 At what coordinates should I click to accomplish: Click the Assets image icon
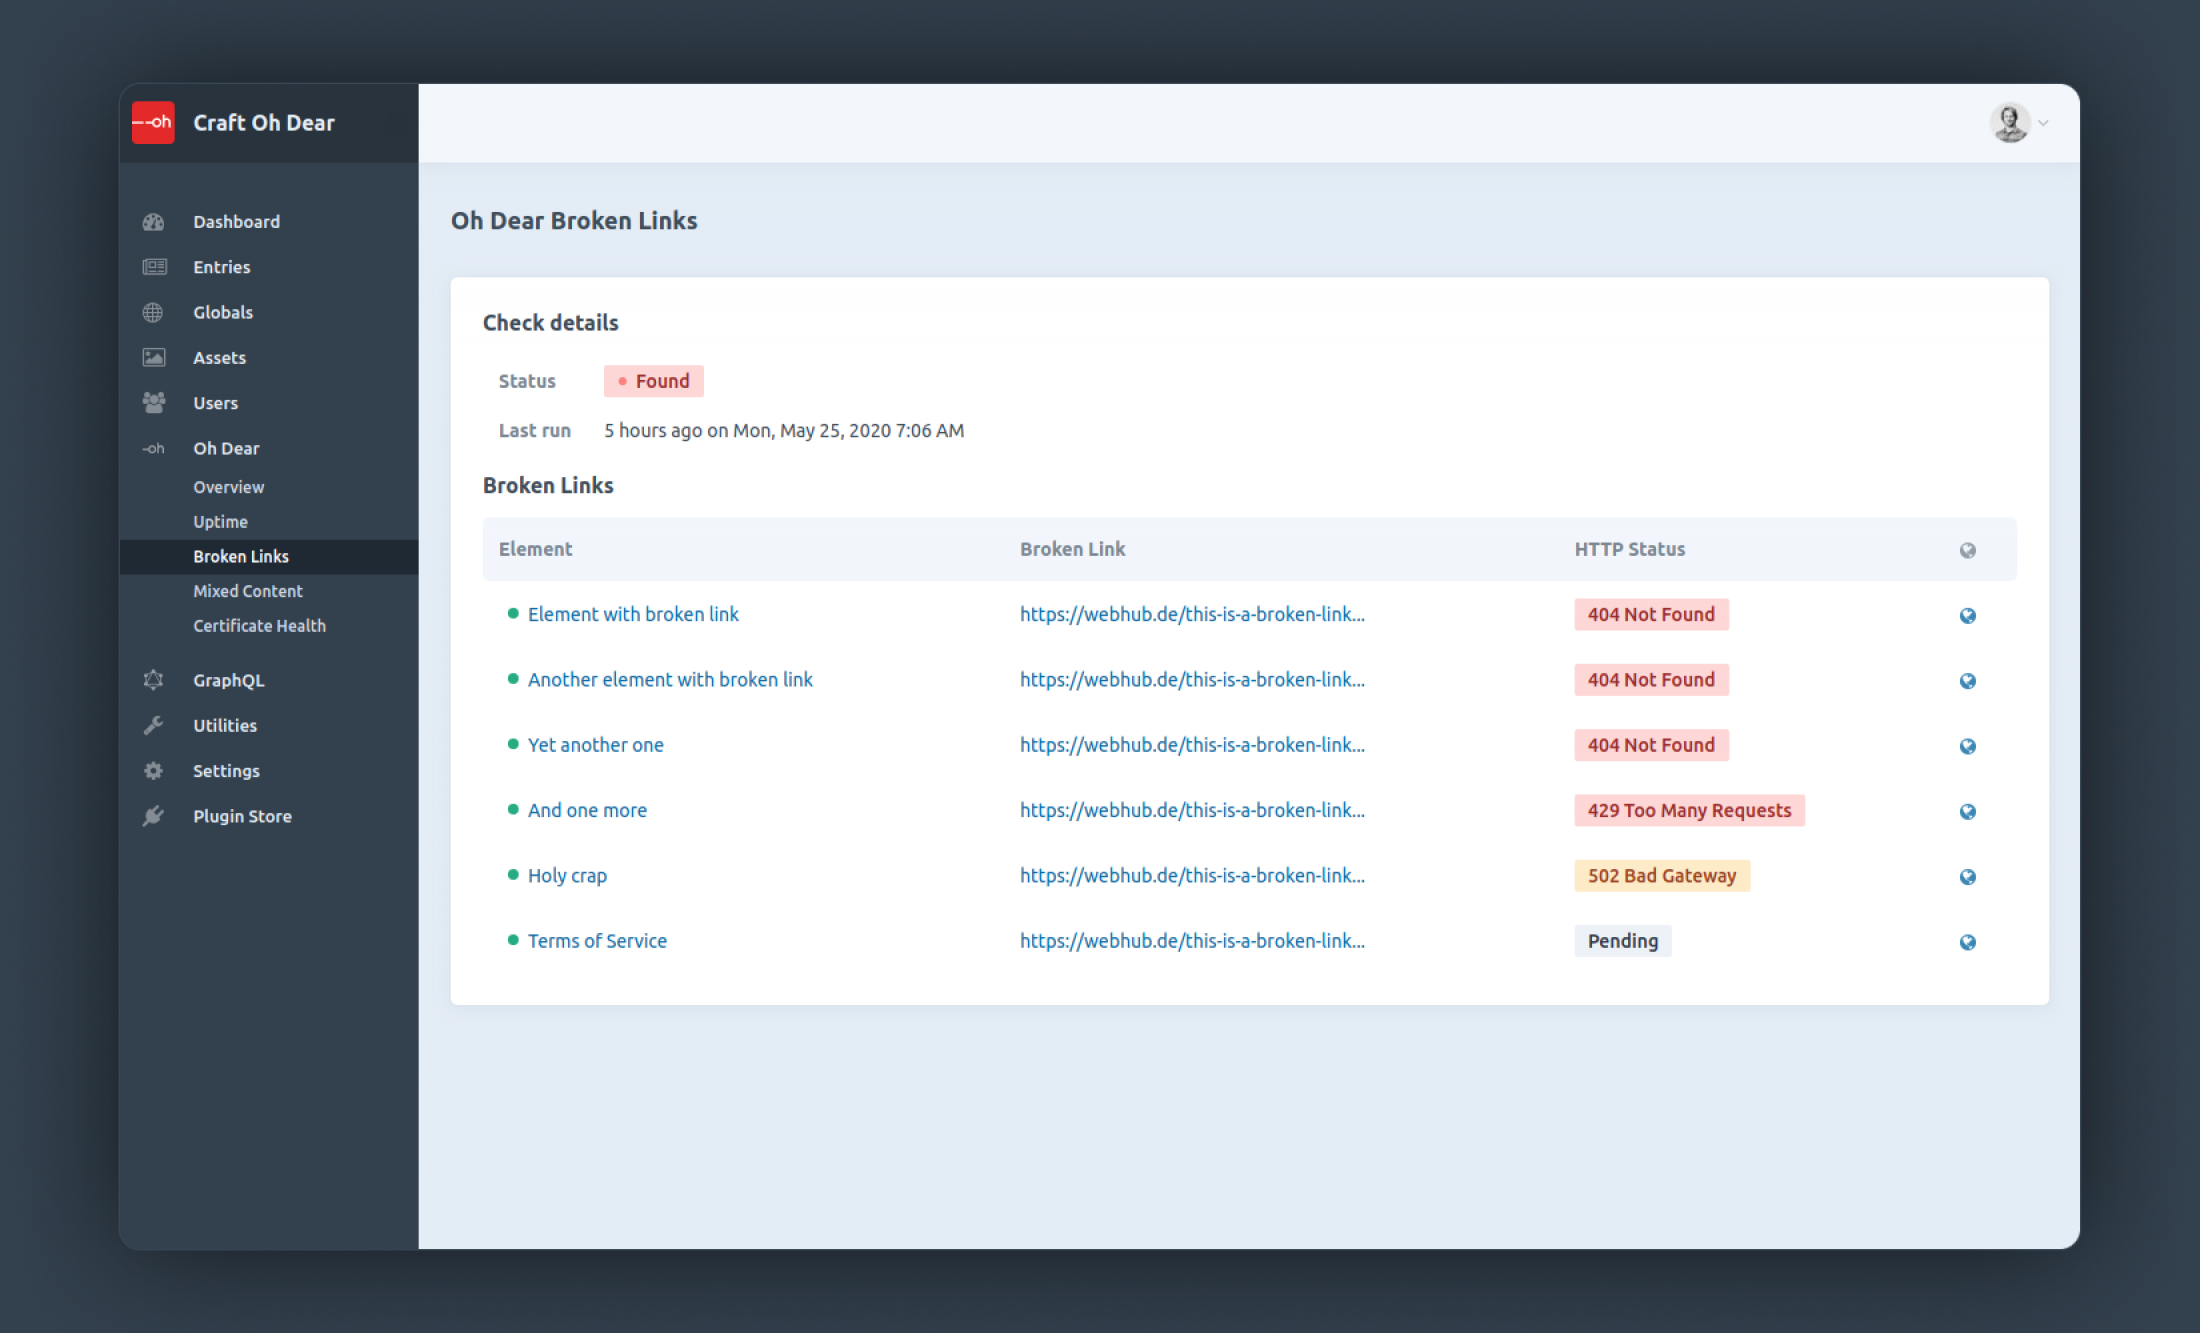click(x=154, y=357)
